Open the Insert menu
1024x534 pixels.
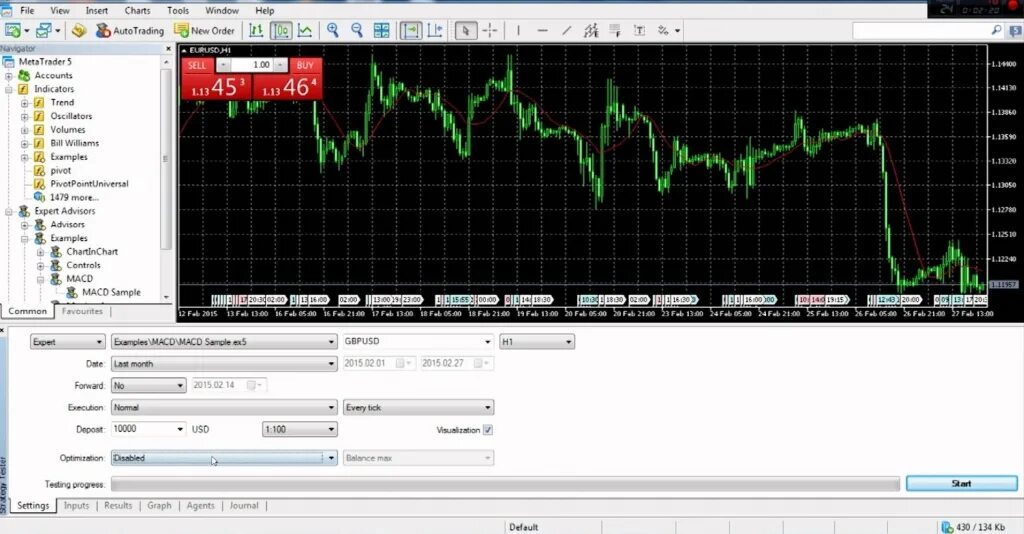[97, 10]
